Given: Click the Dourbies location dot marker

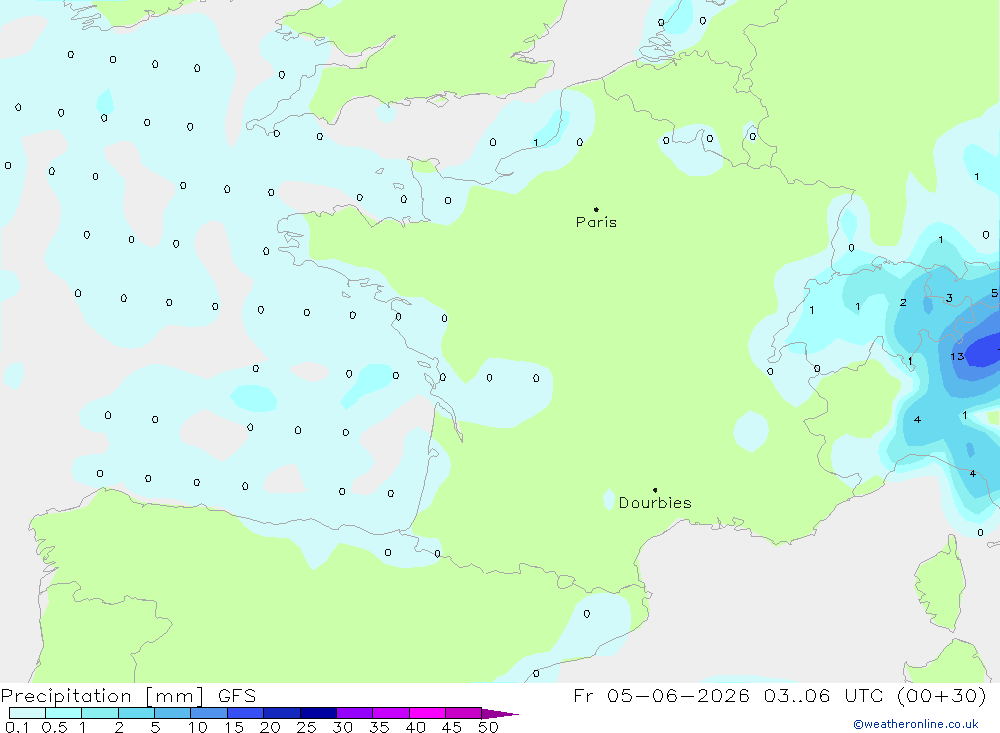Looking at the screenshot, I should pos(655,490).
